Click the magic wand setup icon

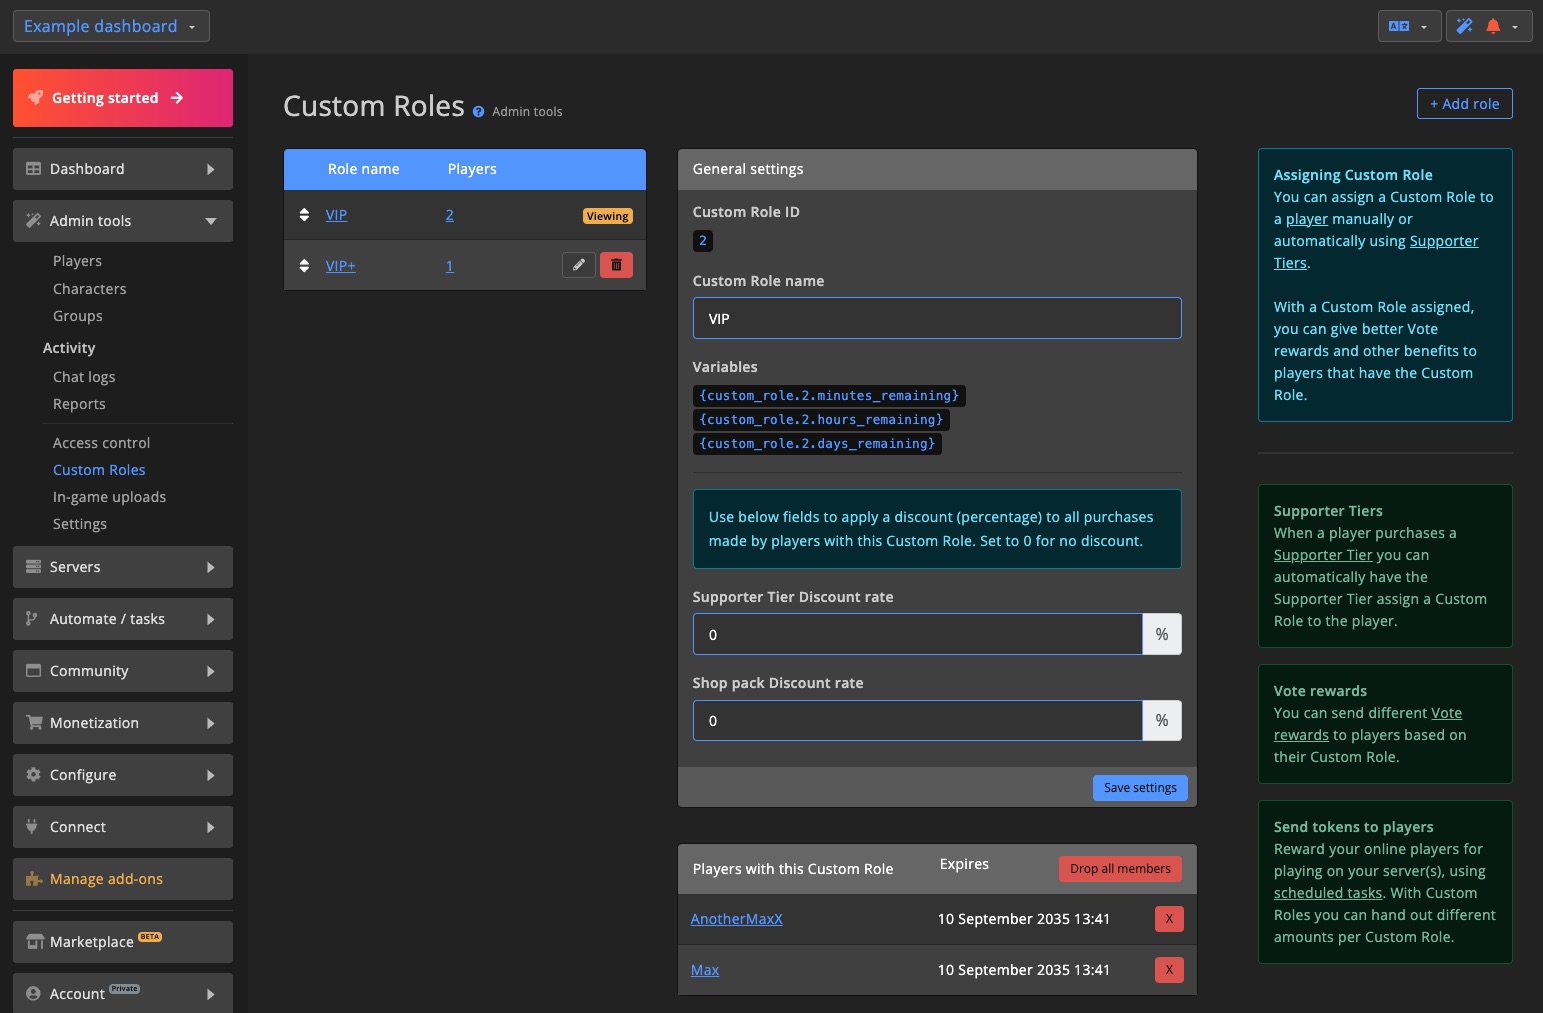[1465, 25]
